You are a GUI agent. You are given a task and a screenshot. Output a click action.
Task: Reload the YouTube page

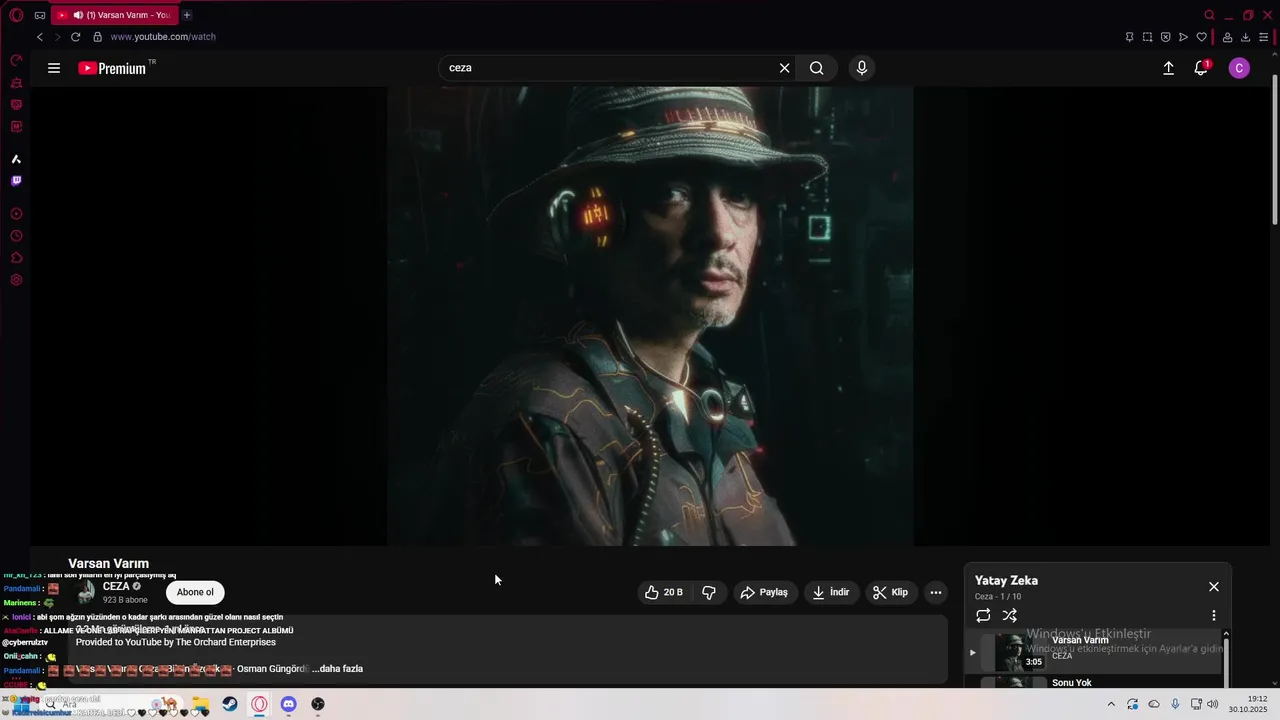[75, 37]
